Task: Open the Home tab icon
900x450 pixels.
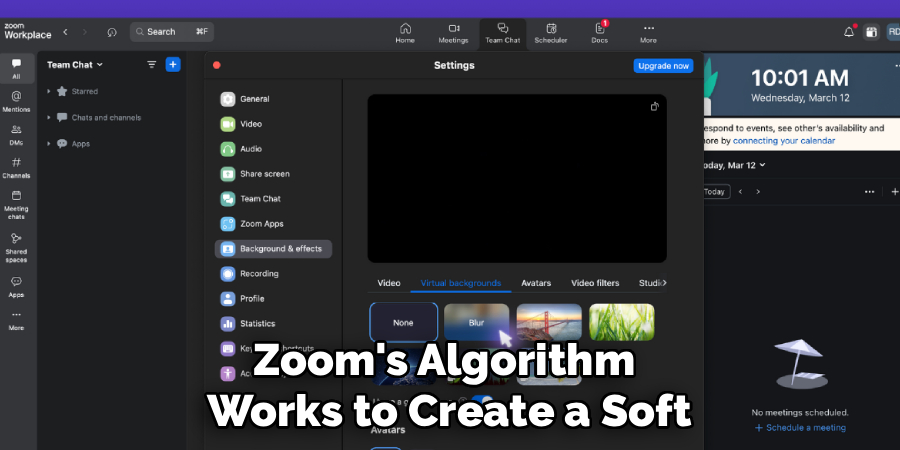Action: 405,28
